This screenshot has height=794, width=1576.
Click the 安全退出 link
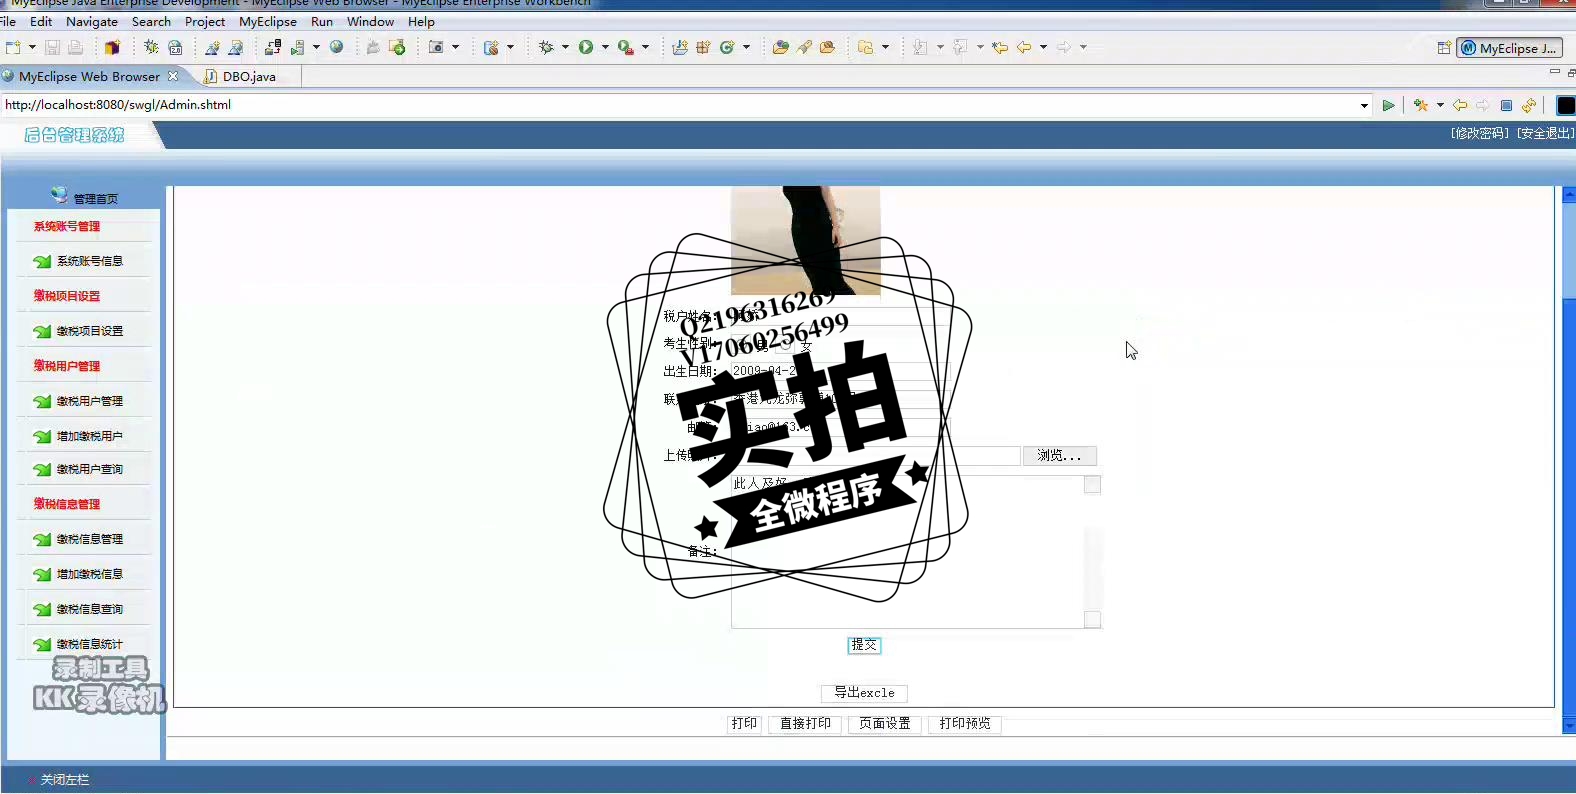[x=1545, y=133]
